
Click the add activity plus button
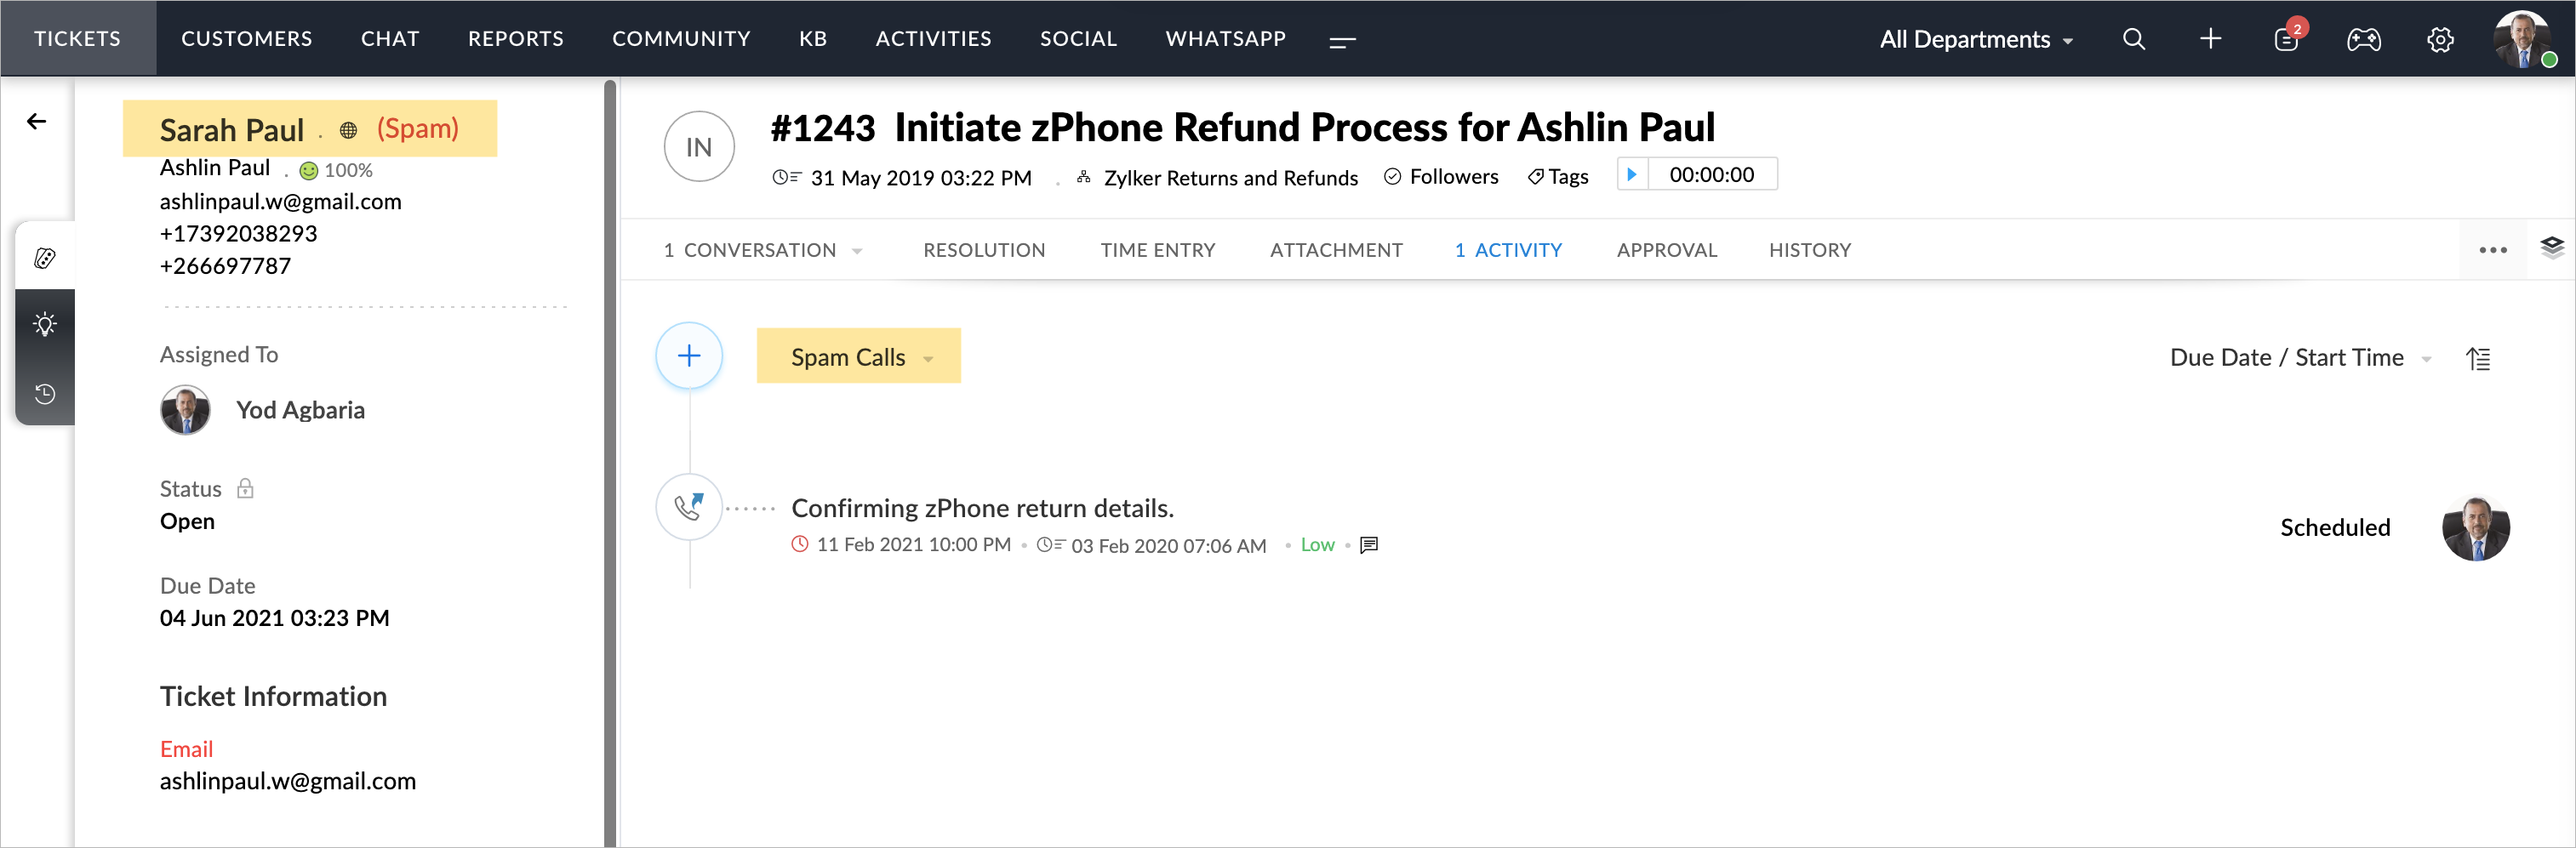pyautogui.click(x=689, y=356)
